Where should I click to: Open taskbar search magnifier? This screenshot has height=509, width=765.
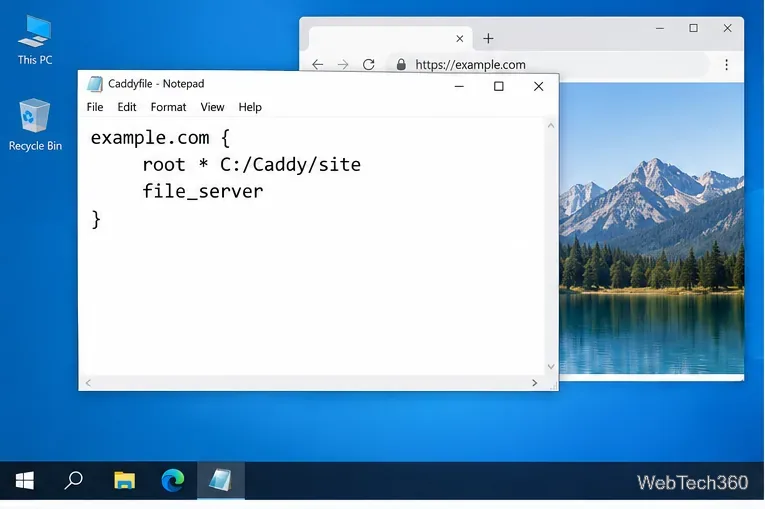74,480
